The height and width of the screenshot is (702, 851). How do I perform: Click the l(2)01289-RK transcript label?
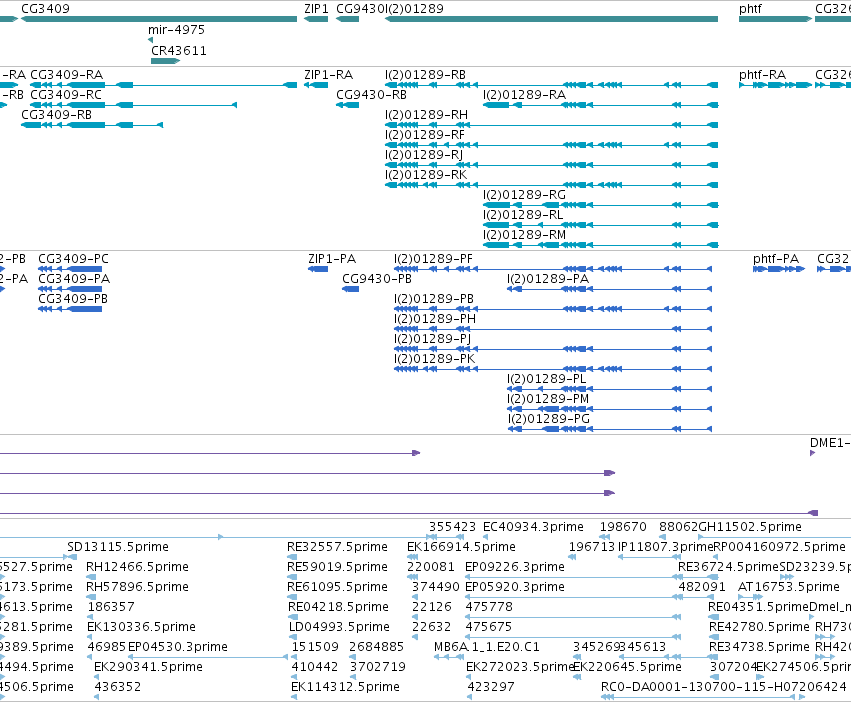426,175
